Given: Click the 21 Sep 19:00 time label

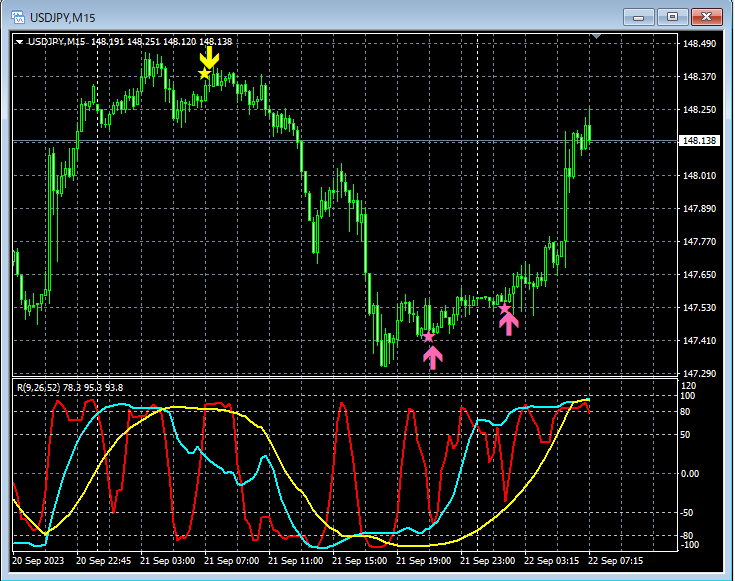Looking at the screenshot, I should point(423,561).
